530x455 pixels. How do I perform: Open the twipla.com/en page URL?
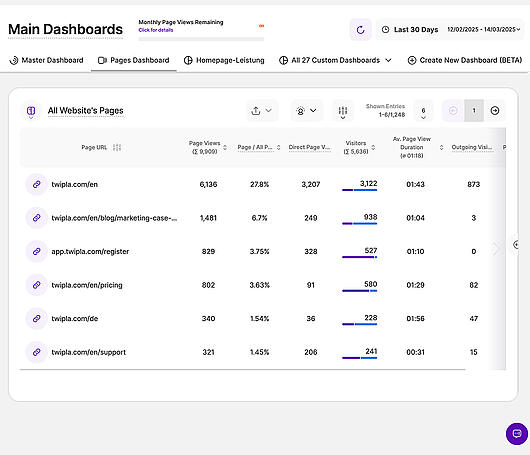pos(74,184)
